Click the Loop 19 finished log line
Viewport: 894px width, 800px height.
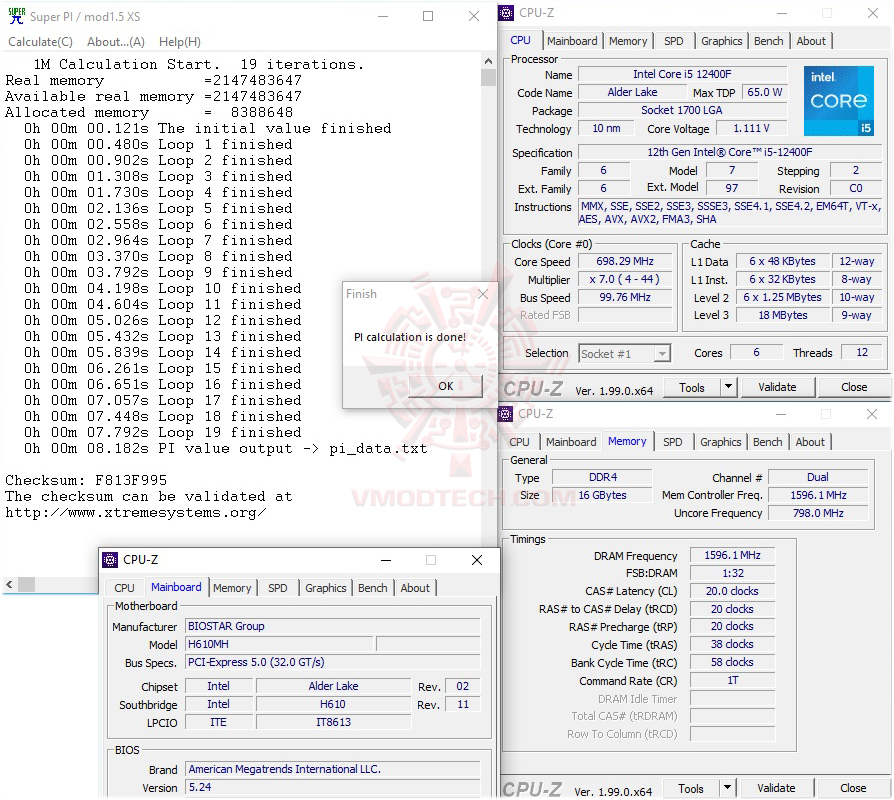pyautogui.click(x=162, y=432)
